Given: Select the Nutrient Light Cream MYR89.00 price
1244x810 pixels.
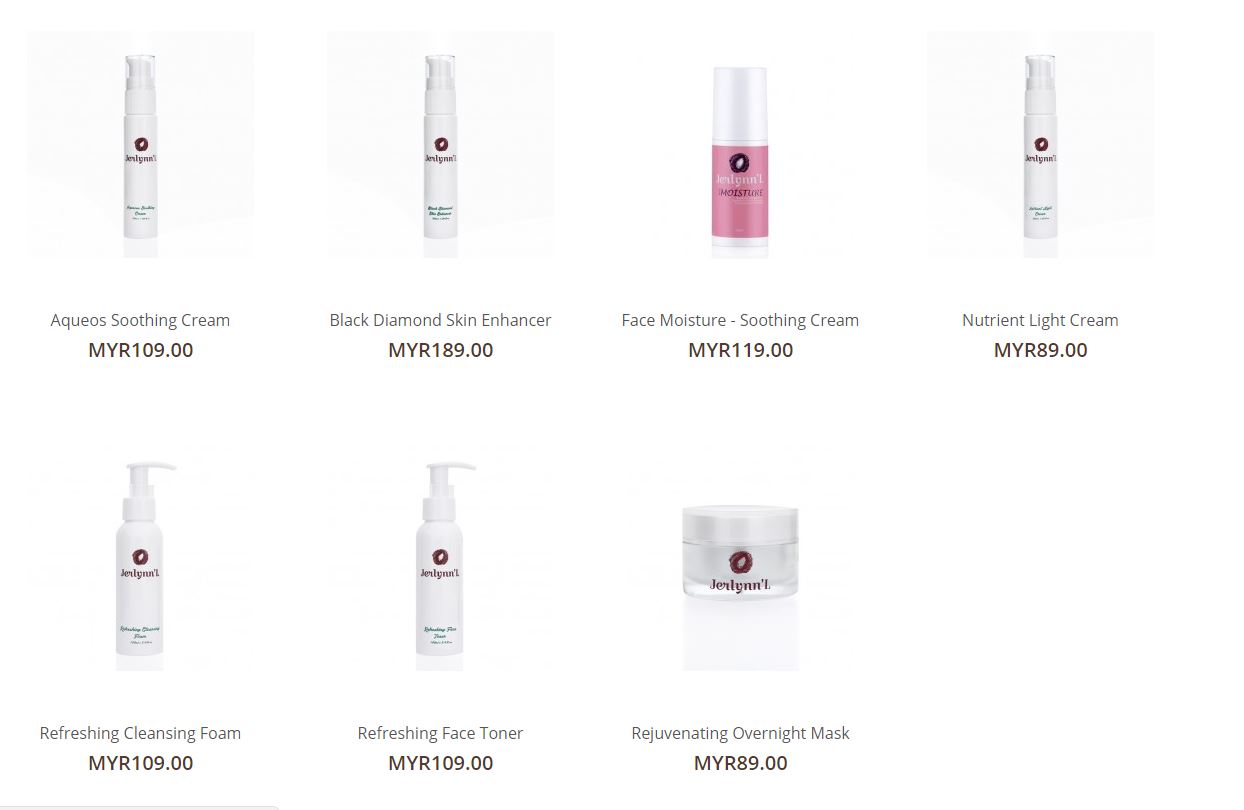Looking at the screenshot, I should (1040, 350).
